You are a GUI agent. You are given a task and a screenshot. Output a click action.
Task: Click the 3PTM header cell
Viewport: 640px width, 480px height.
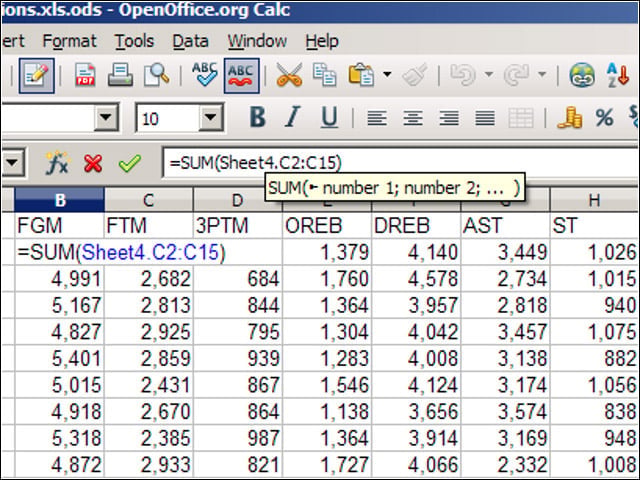[x=238, y=225]
